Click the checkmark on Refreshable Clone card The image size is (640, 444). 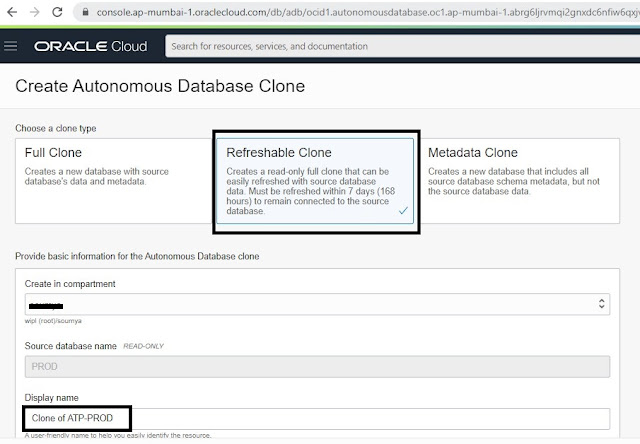401,211
